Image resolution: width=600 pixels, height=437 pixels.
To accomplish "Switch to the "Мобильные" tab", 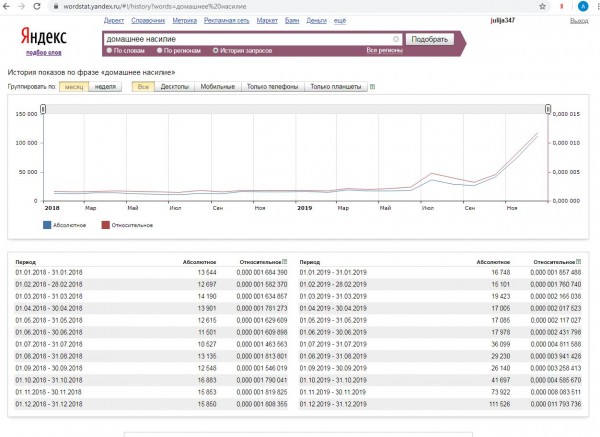I will pos(218,87).
